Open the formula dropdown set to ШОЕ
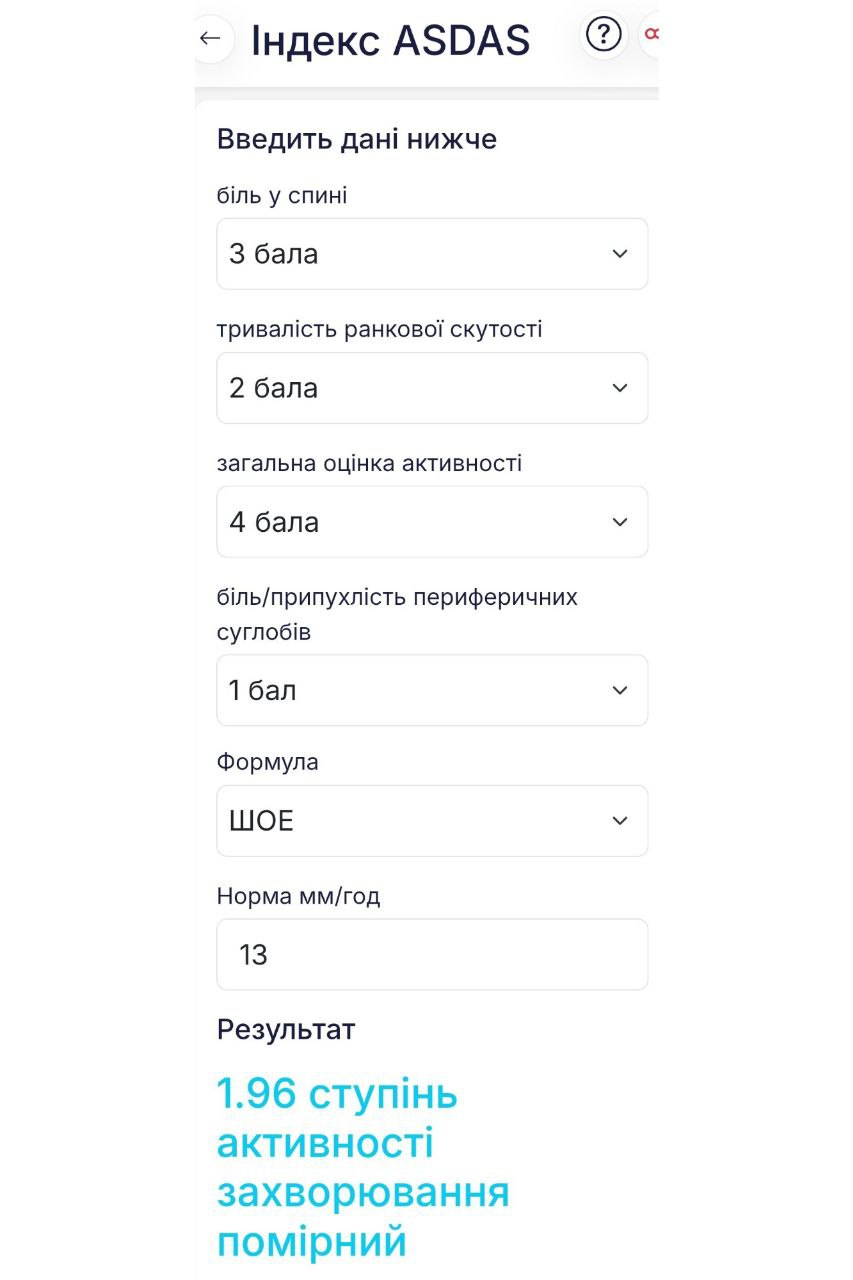This screenshot has height=1280, width=853. tap(400, 821)
